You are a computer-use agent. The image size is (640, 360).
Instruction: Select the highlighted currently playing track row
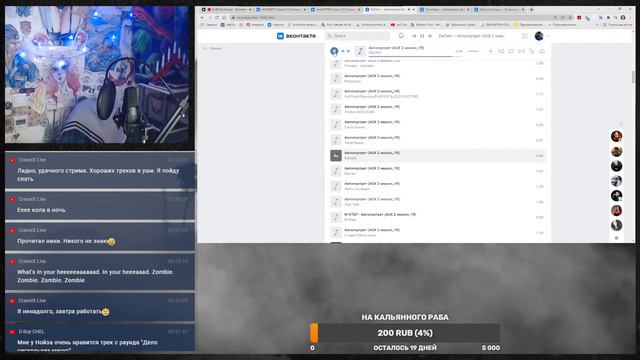point(438,156)
